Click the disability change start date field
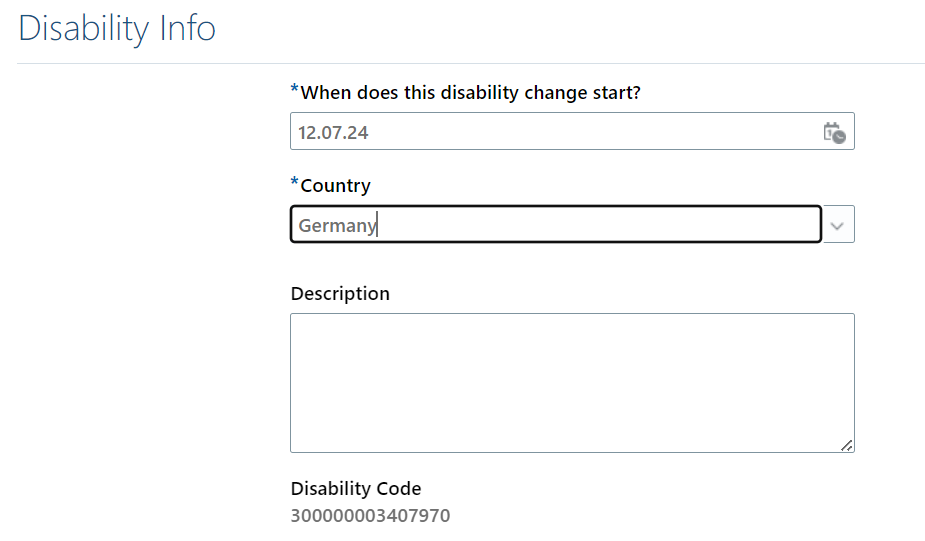 pyautogui.click(x=572, y=131)
